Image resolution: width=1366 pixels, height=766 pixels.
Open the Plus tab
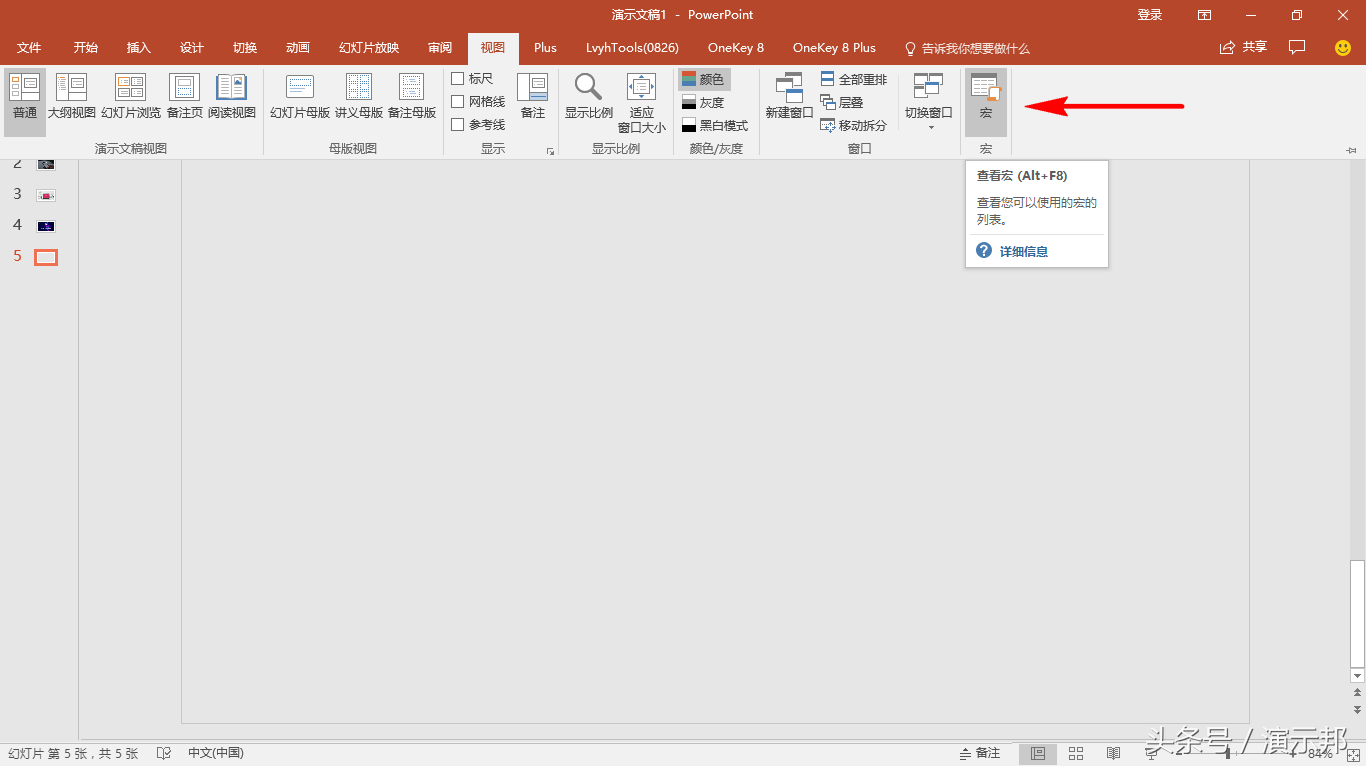click(545, 48)
